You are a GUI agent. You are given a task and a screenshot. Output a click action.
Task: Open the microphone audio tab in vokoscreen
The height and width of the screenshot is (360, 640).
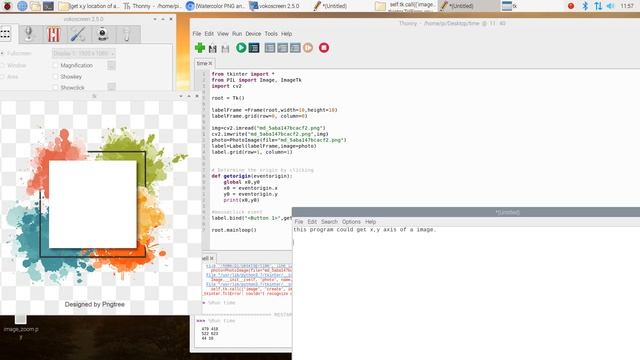click(x=29, y=34)
